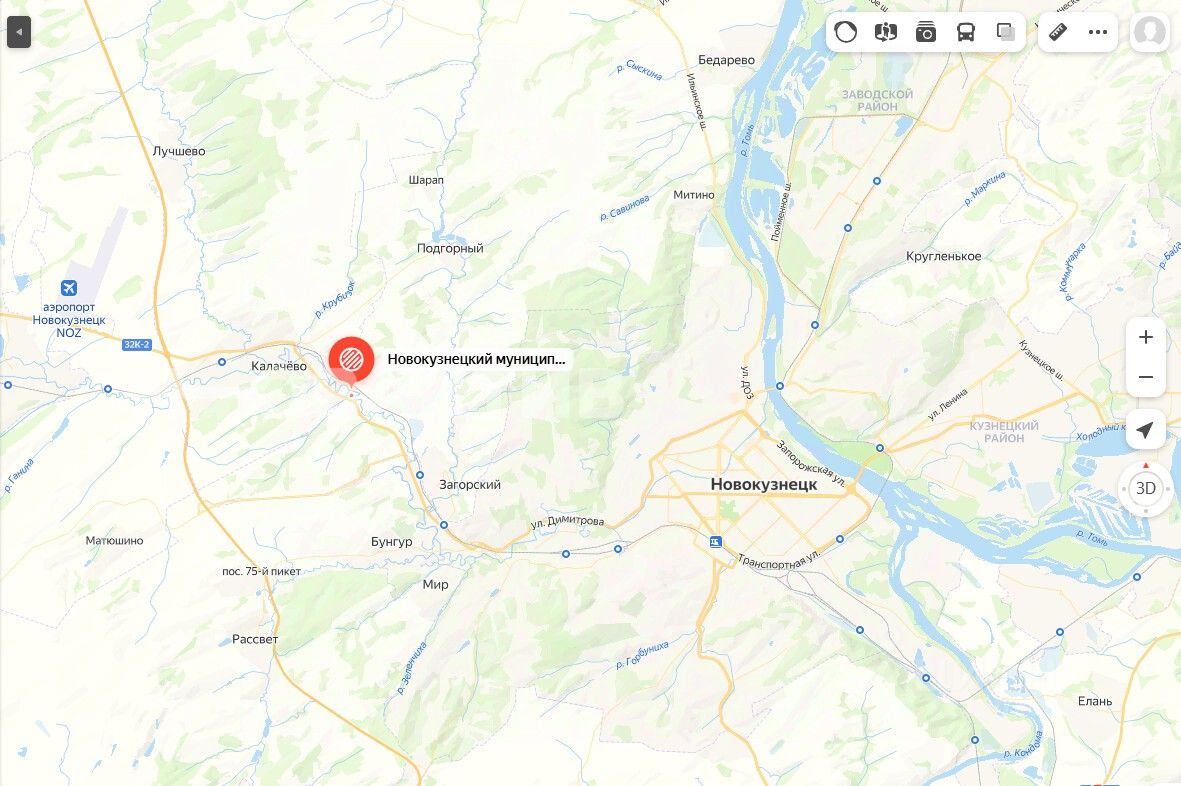Zoom in with plus button
The height and width of the screenshot is (786, 1181).
tap(1146, 337)
